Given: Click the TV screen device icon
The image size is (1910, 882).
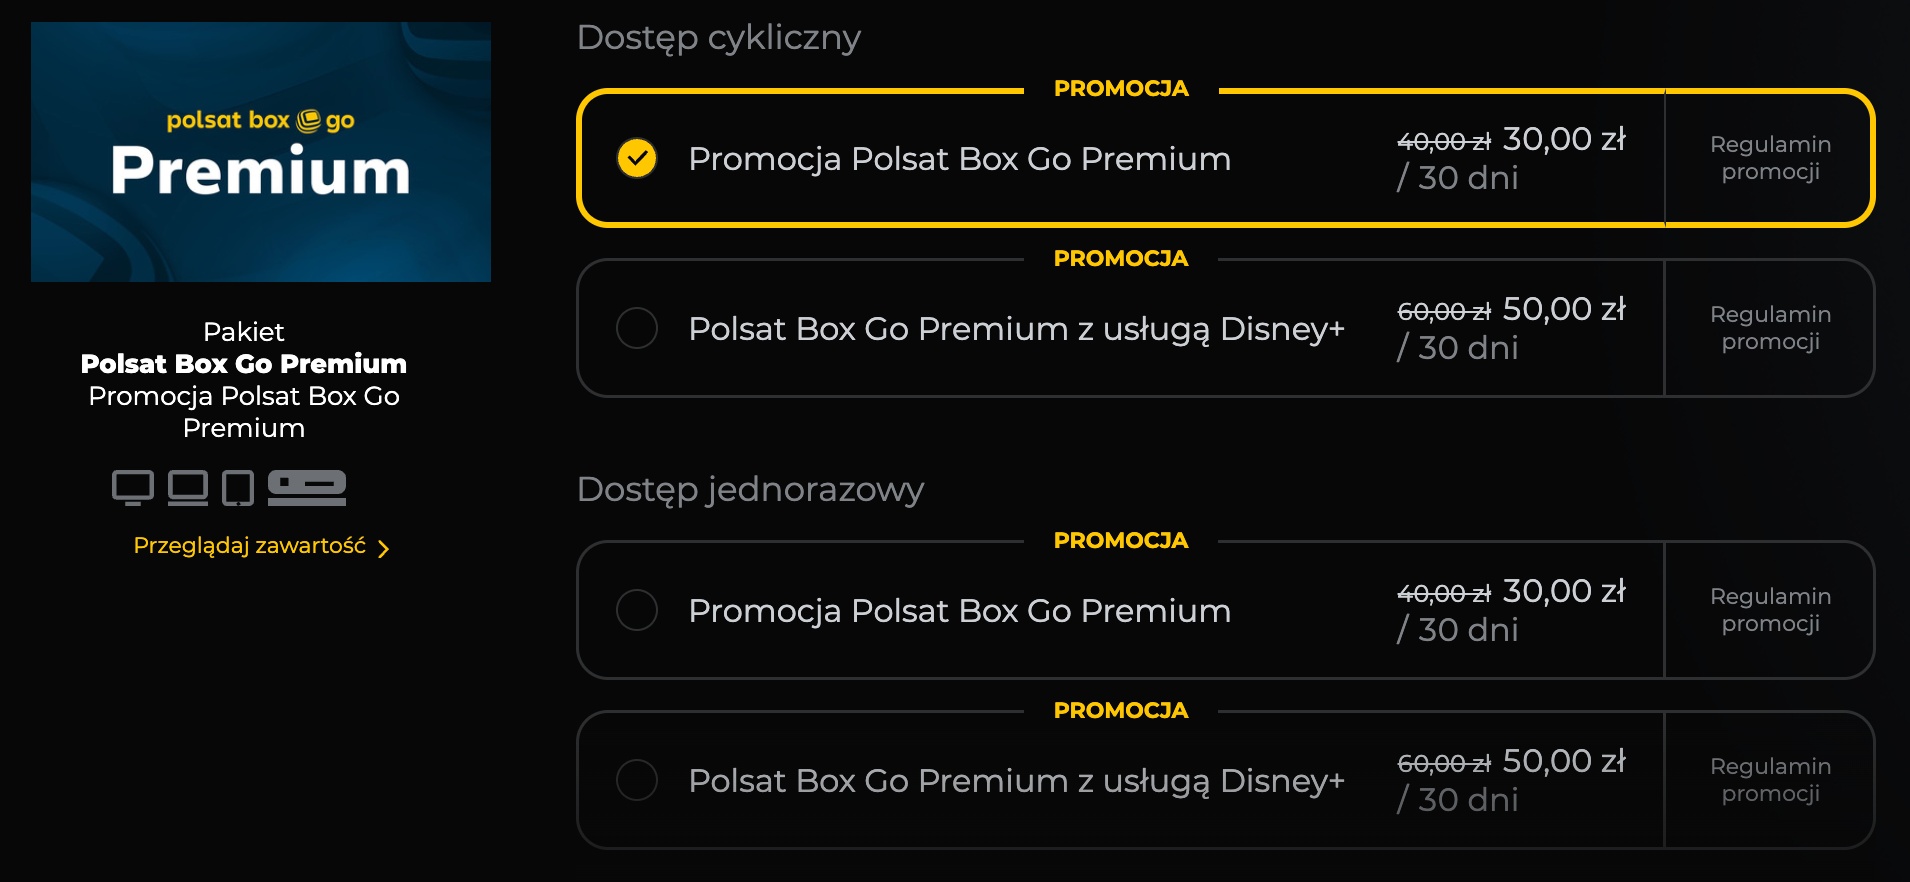Looking at the screenshot, I should tap(132, 488).
